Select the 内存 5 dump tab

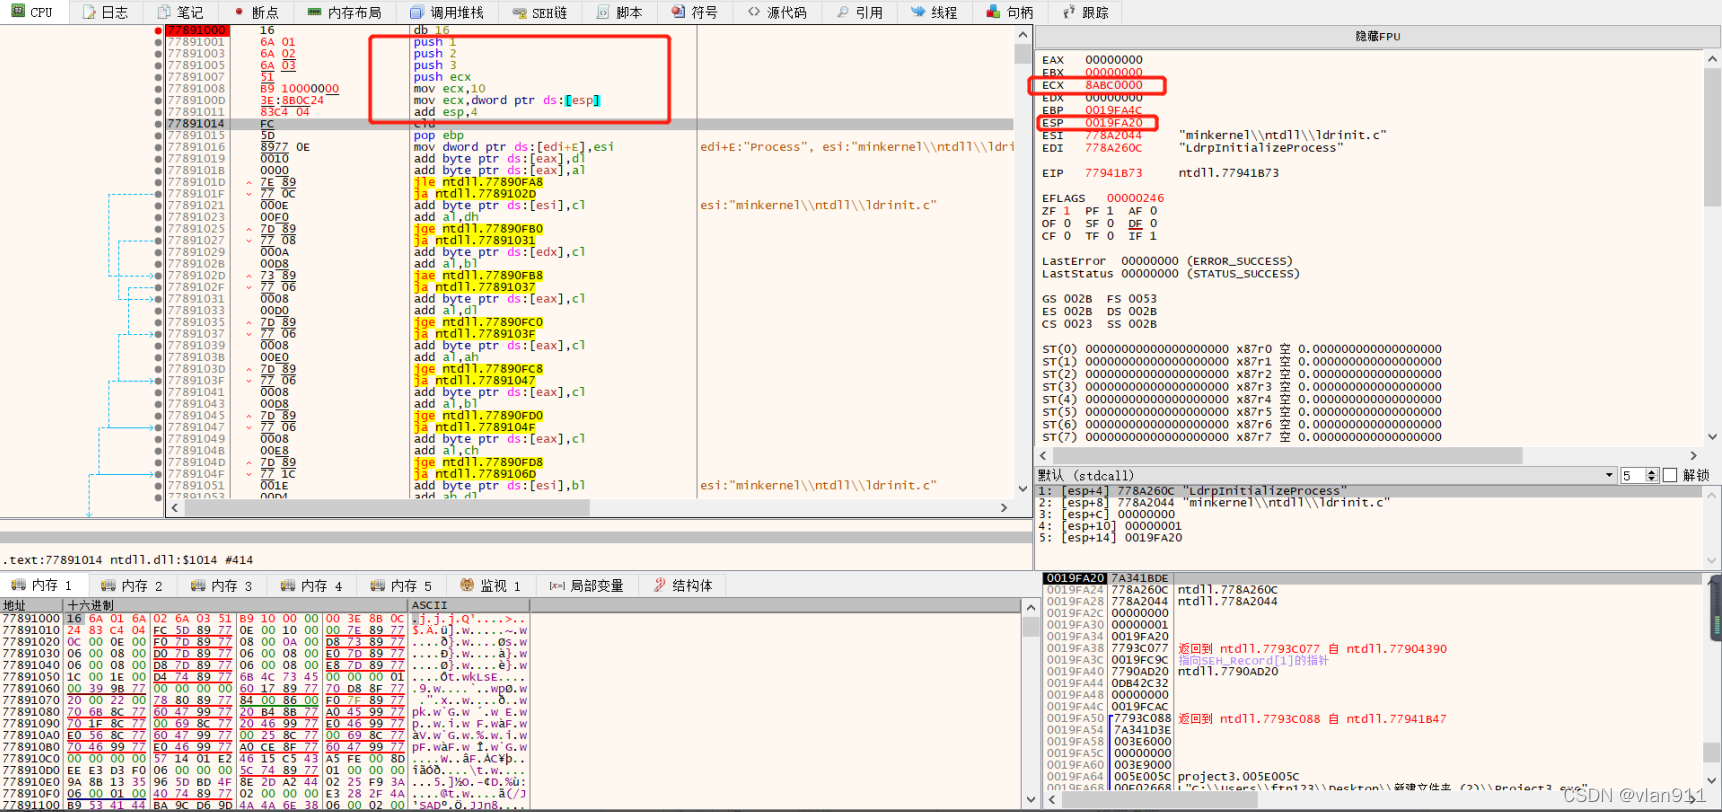click(402, 585)
